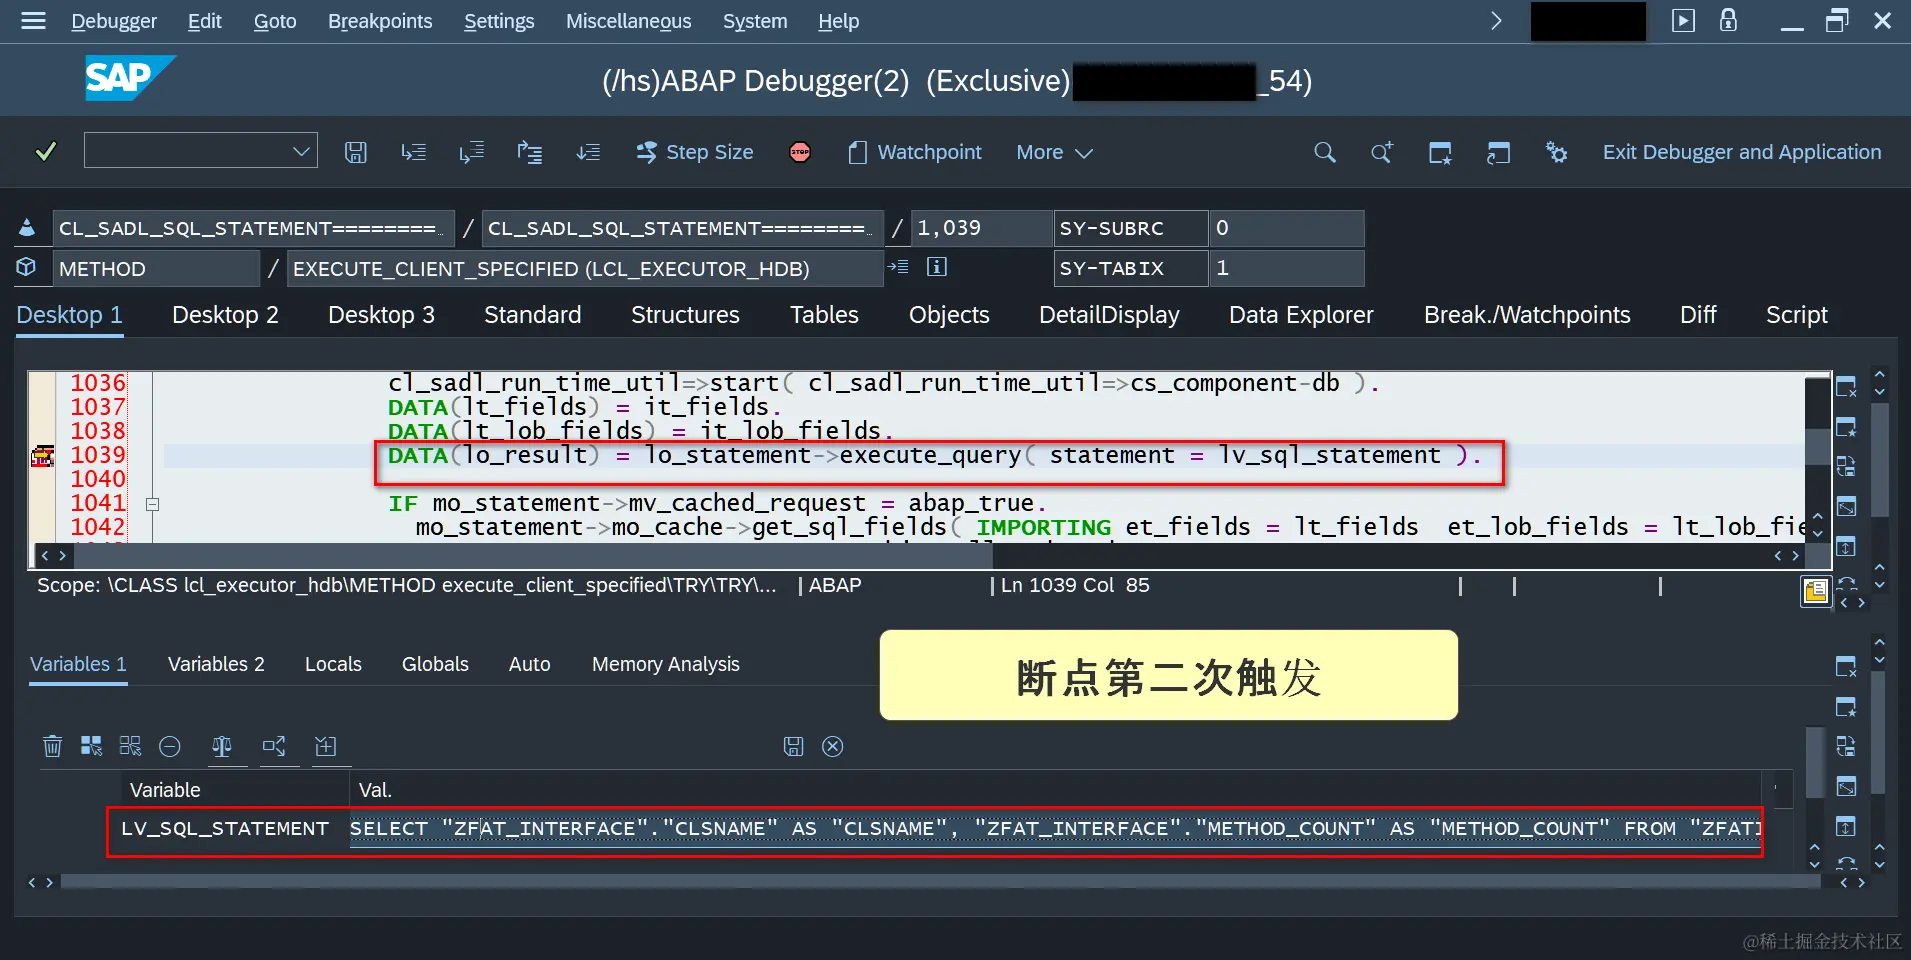Click the Step Into debugger icon
This screenshot has height=960, width=1911.
[413, 152]
